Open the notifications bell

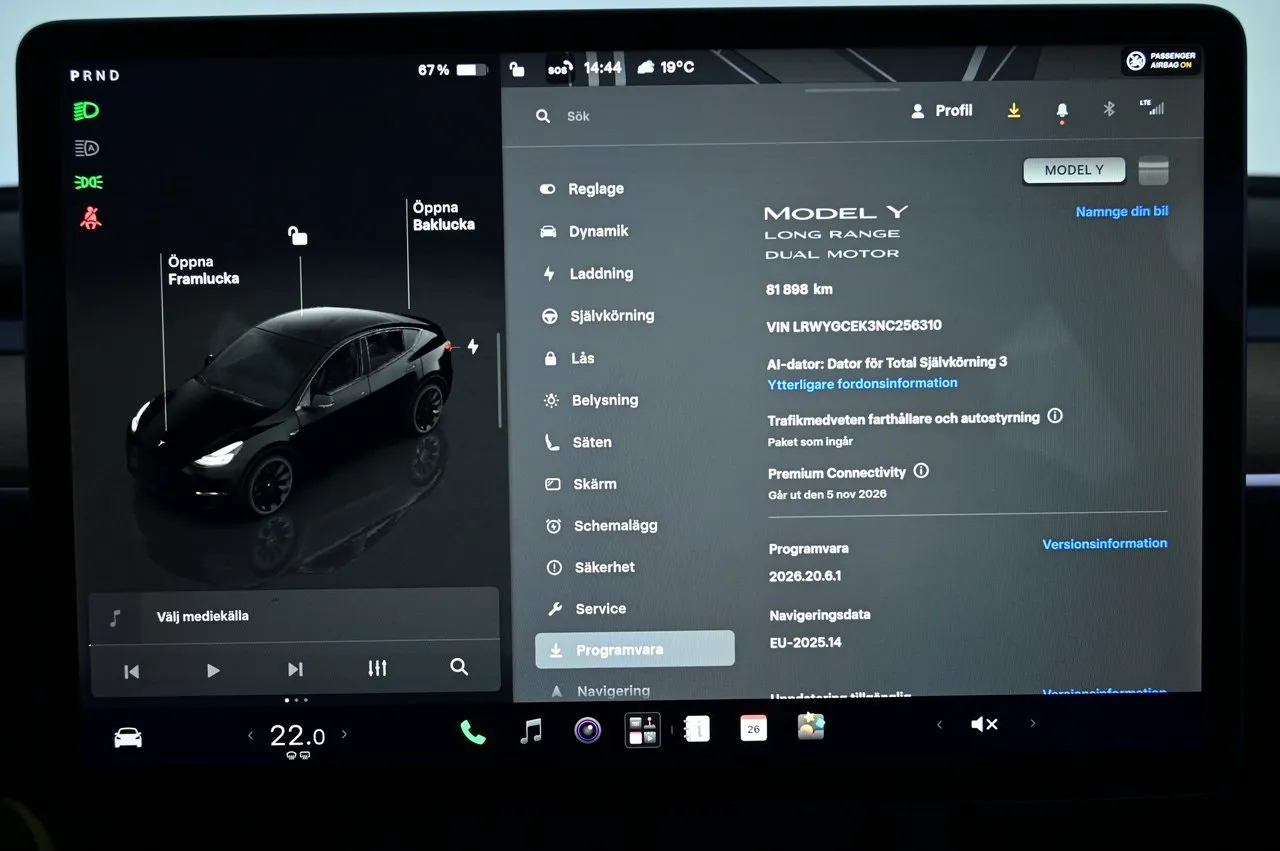(x=1062, y=111)
